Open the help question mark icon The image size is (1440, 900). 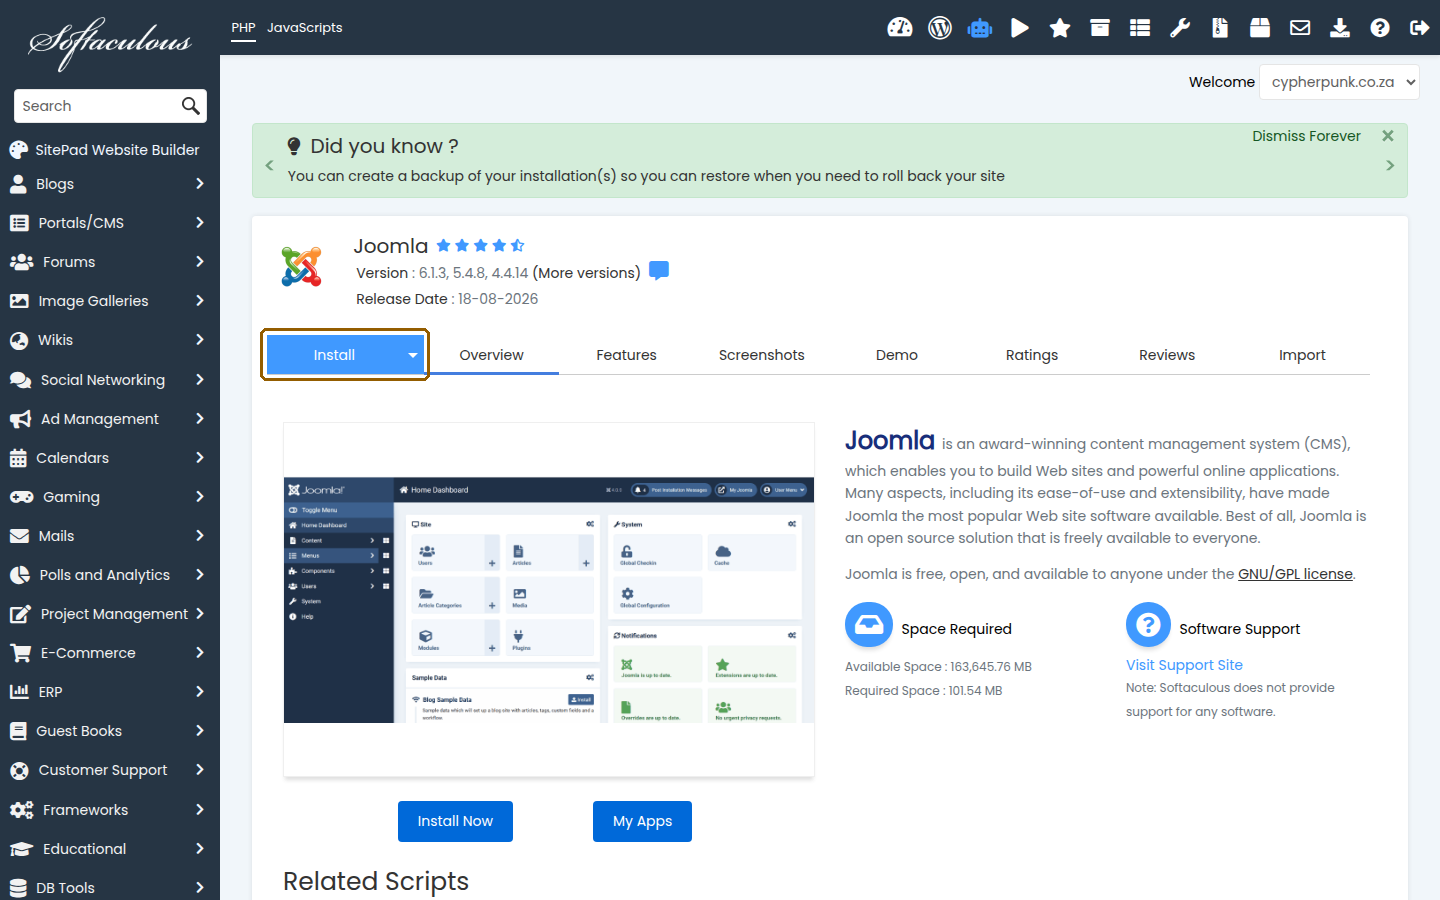coord(1380,28)
